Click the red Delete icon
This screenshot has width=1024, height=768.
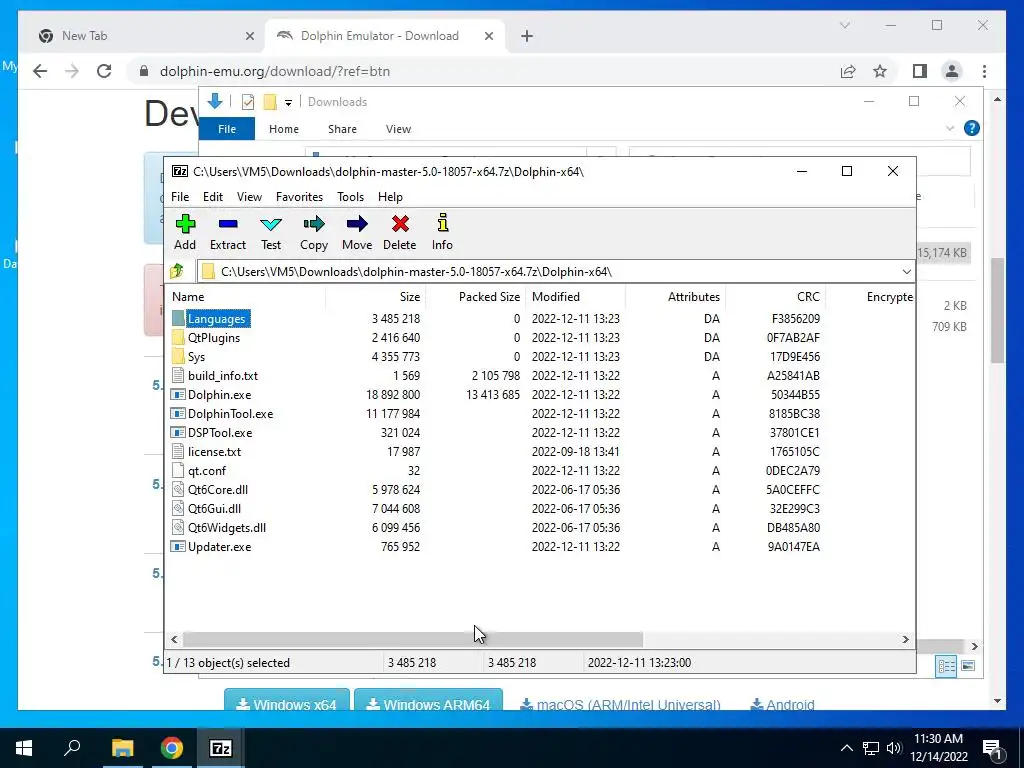point(400,224)
